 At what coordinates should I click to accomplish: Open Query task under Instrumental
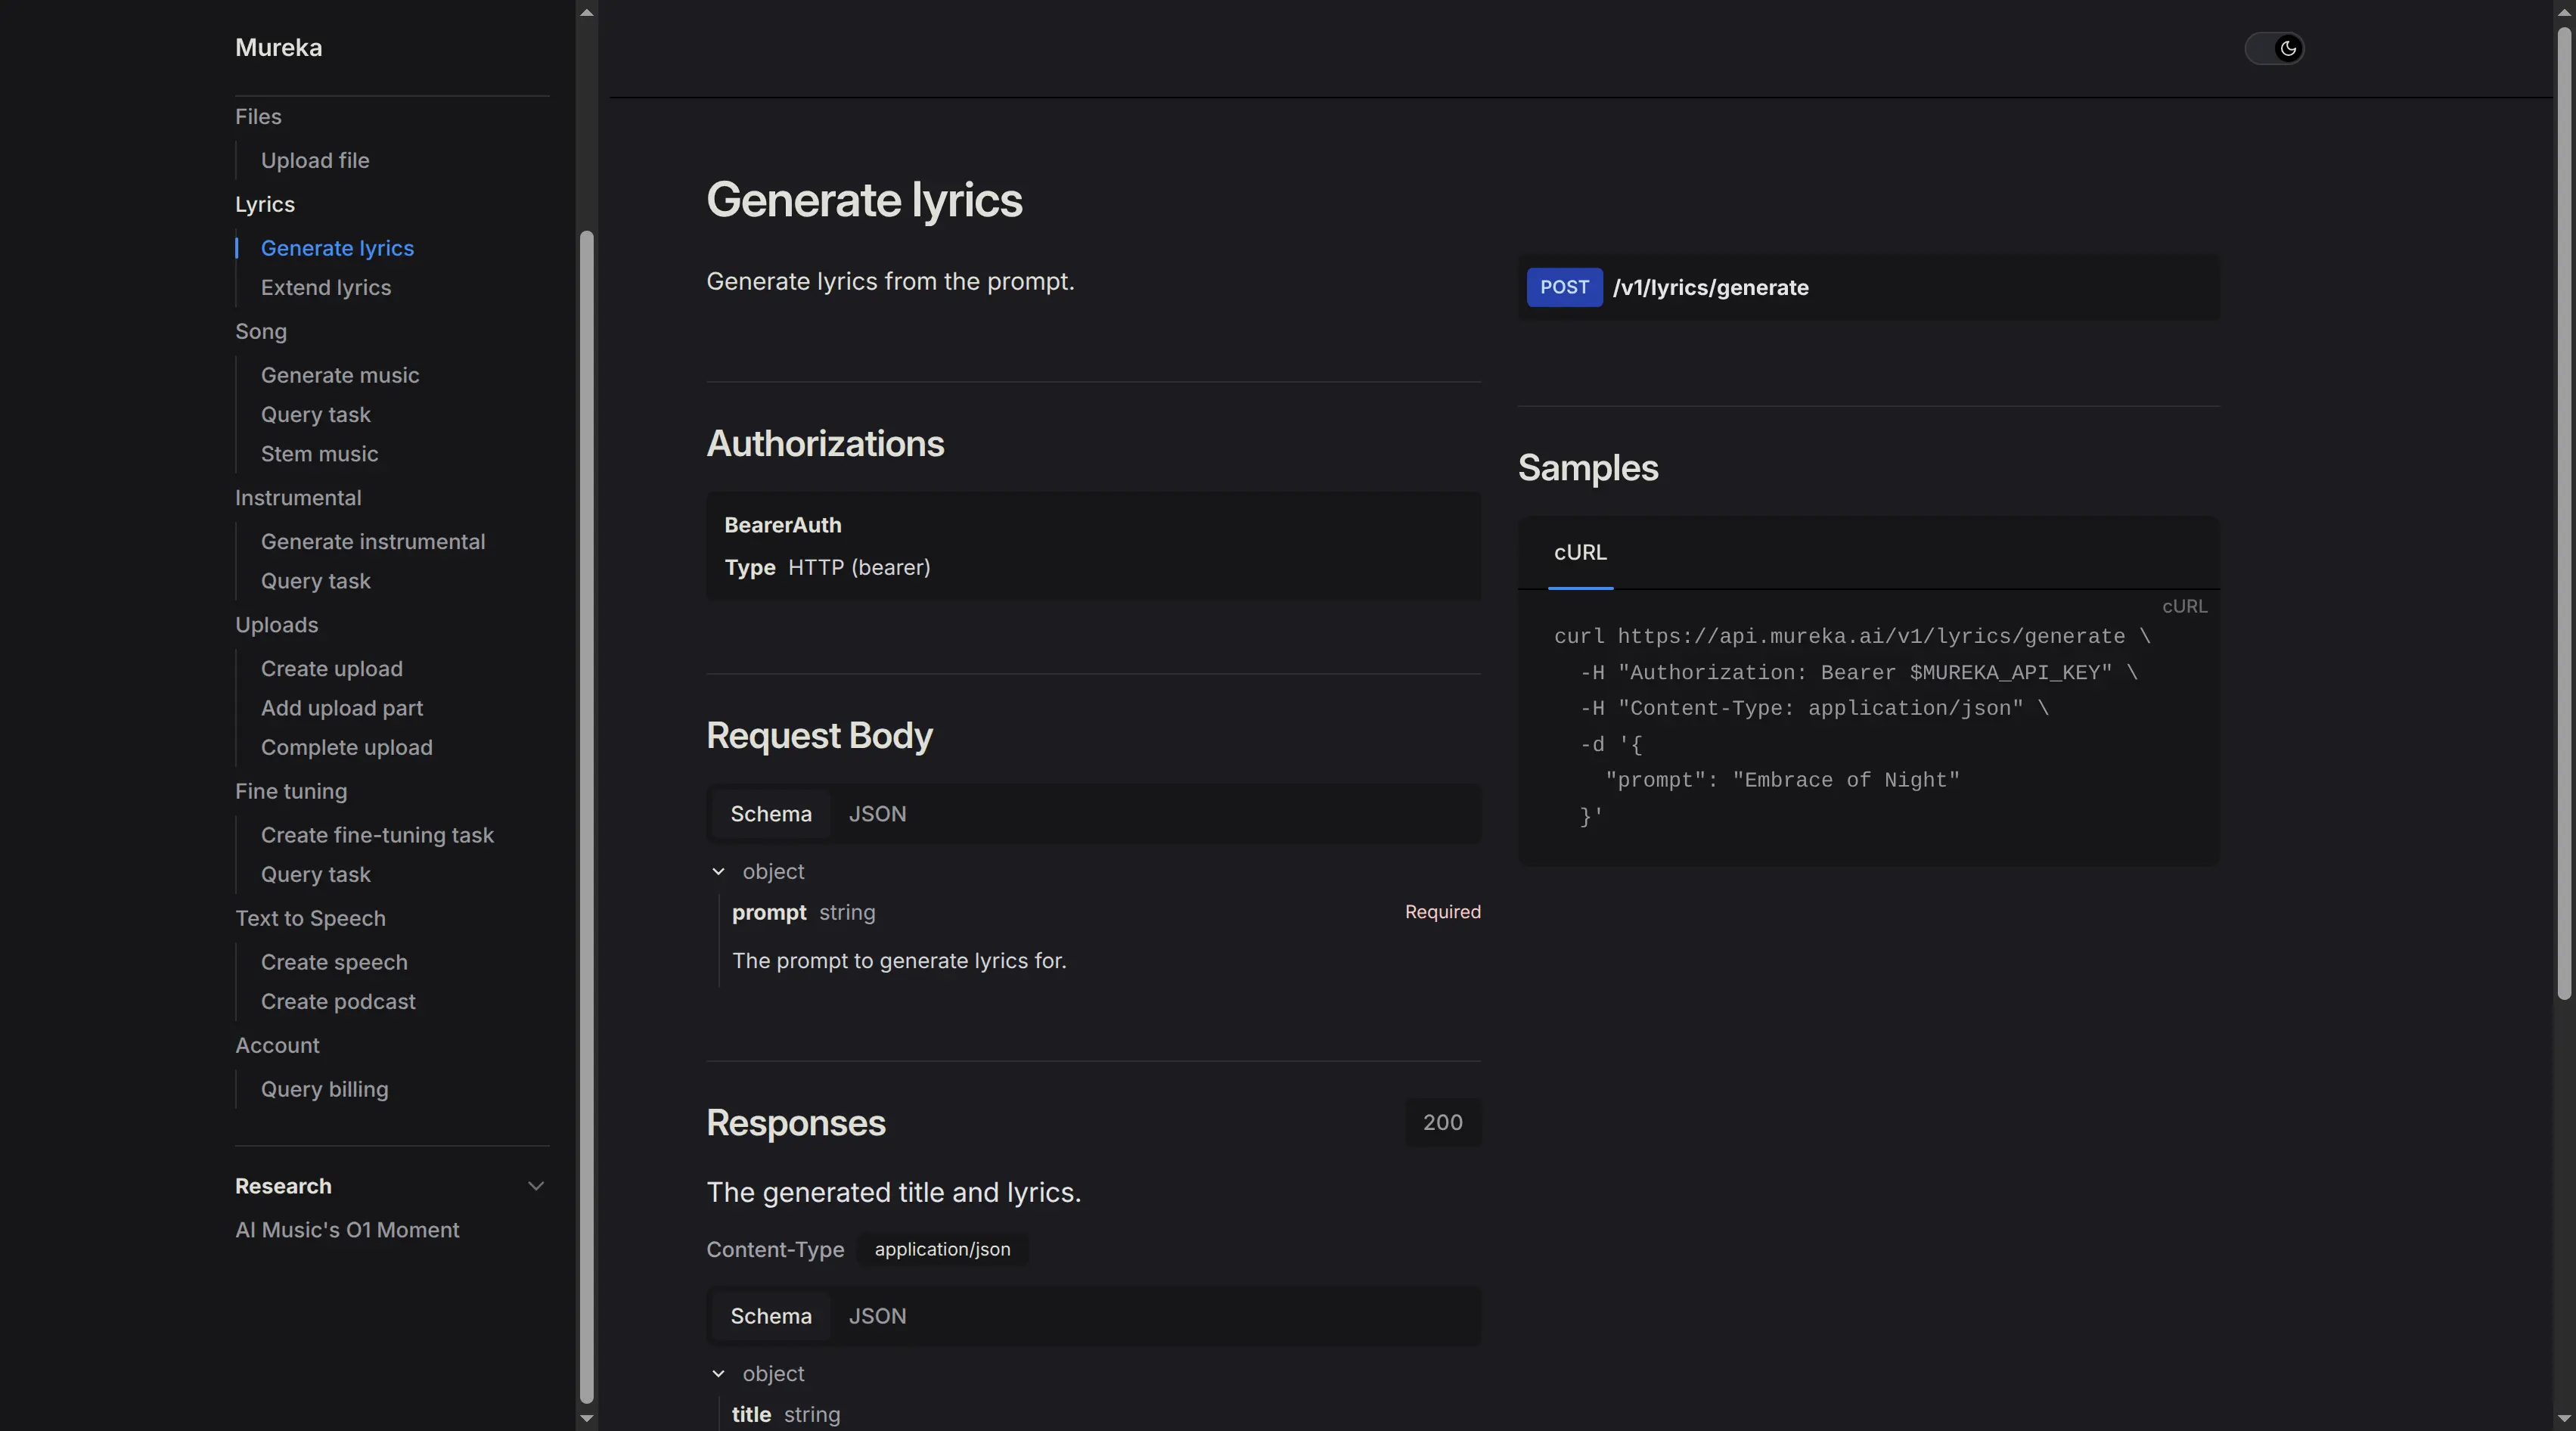[316, 581]
